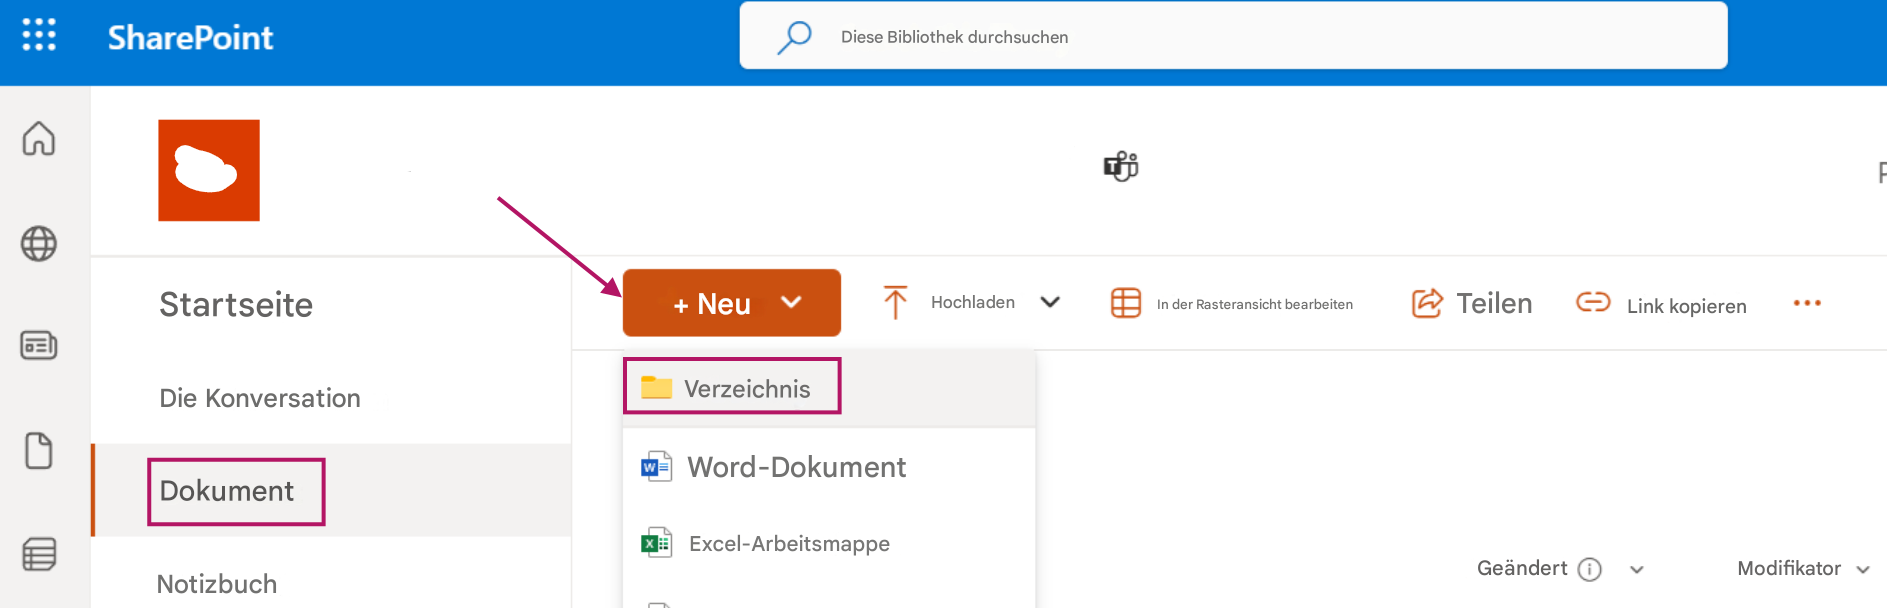Click the SharePoint title link
The image size is (1887, 608).
[190, 38]
